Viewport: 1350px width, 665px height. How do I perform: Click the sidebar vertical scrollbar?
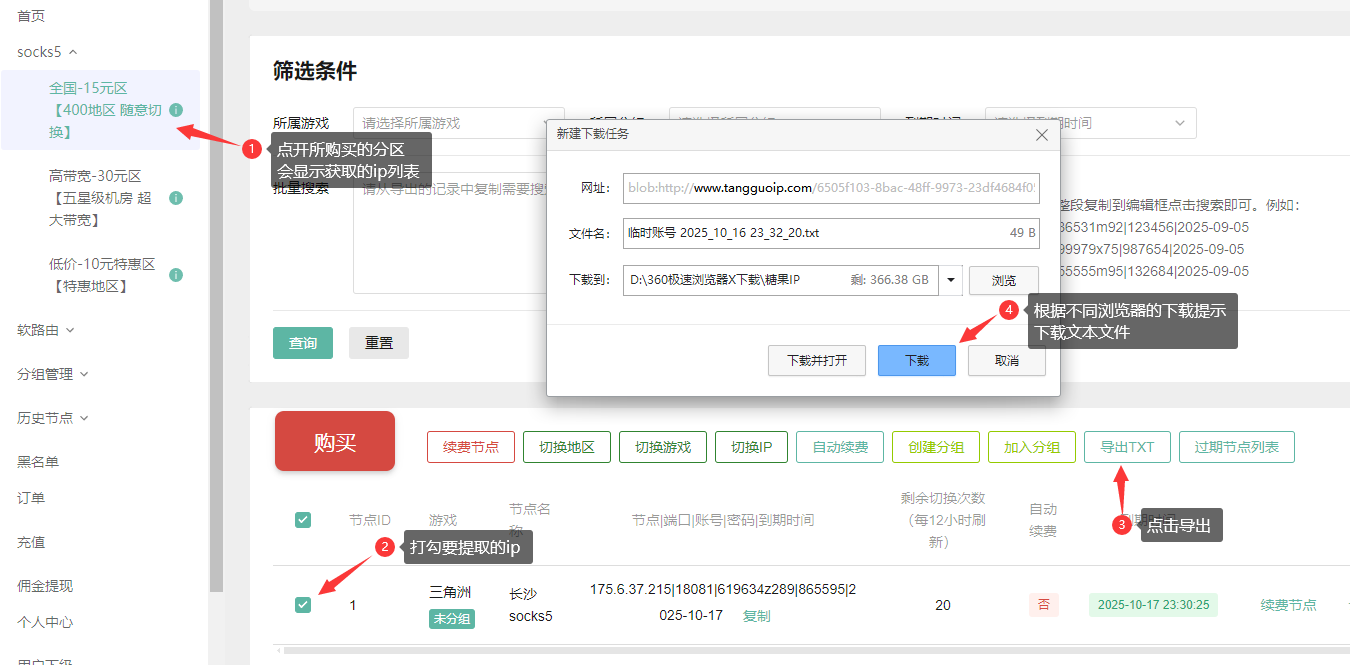pos(215,300)
